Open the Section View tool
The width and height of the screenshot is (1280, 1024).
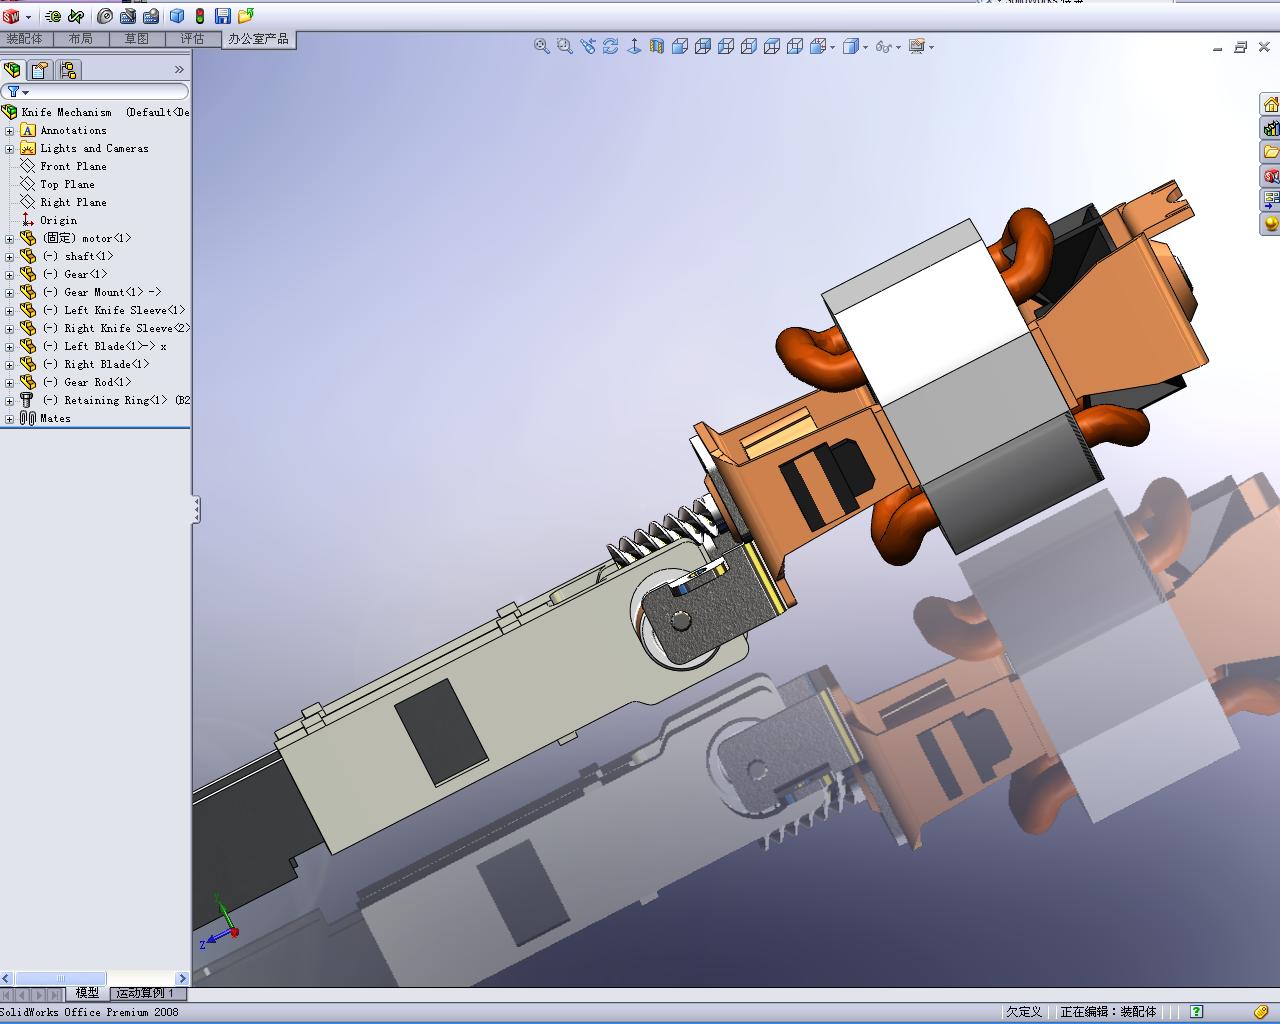pos(657,46)
